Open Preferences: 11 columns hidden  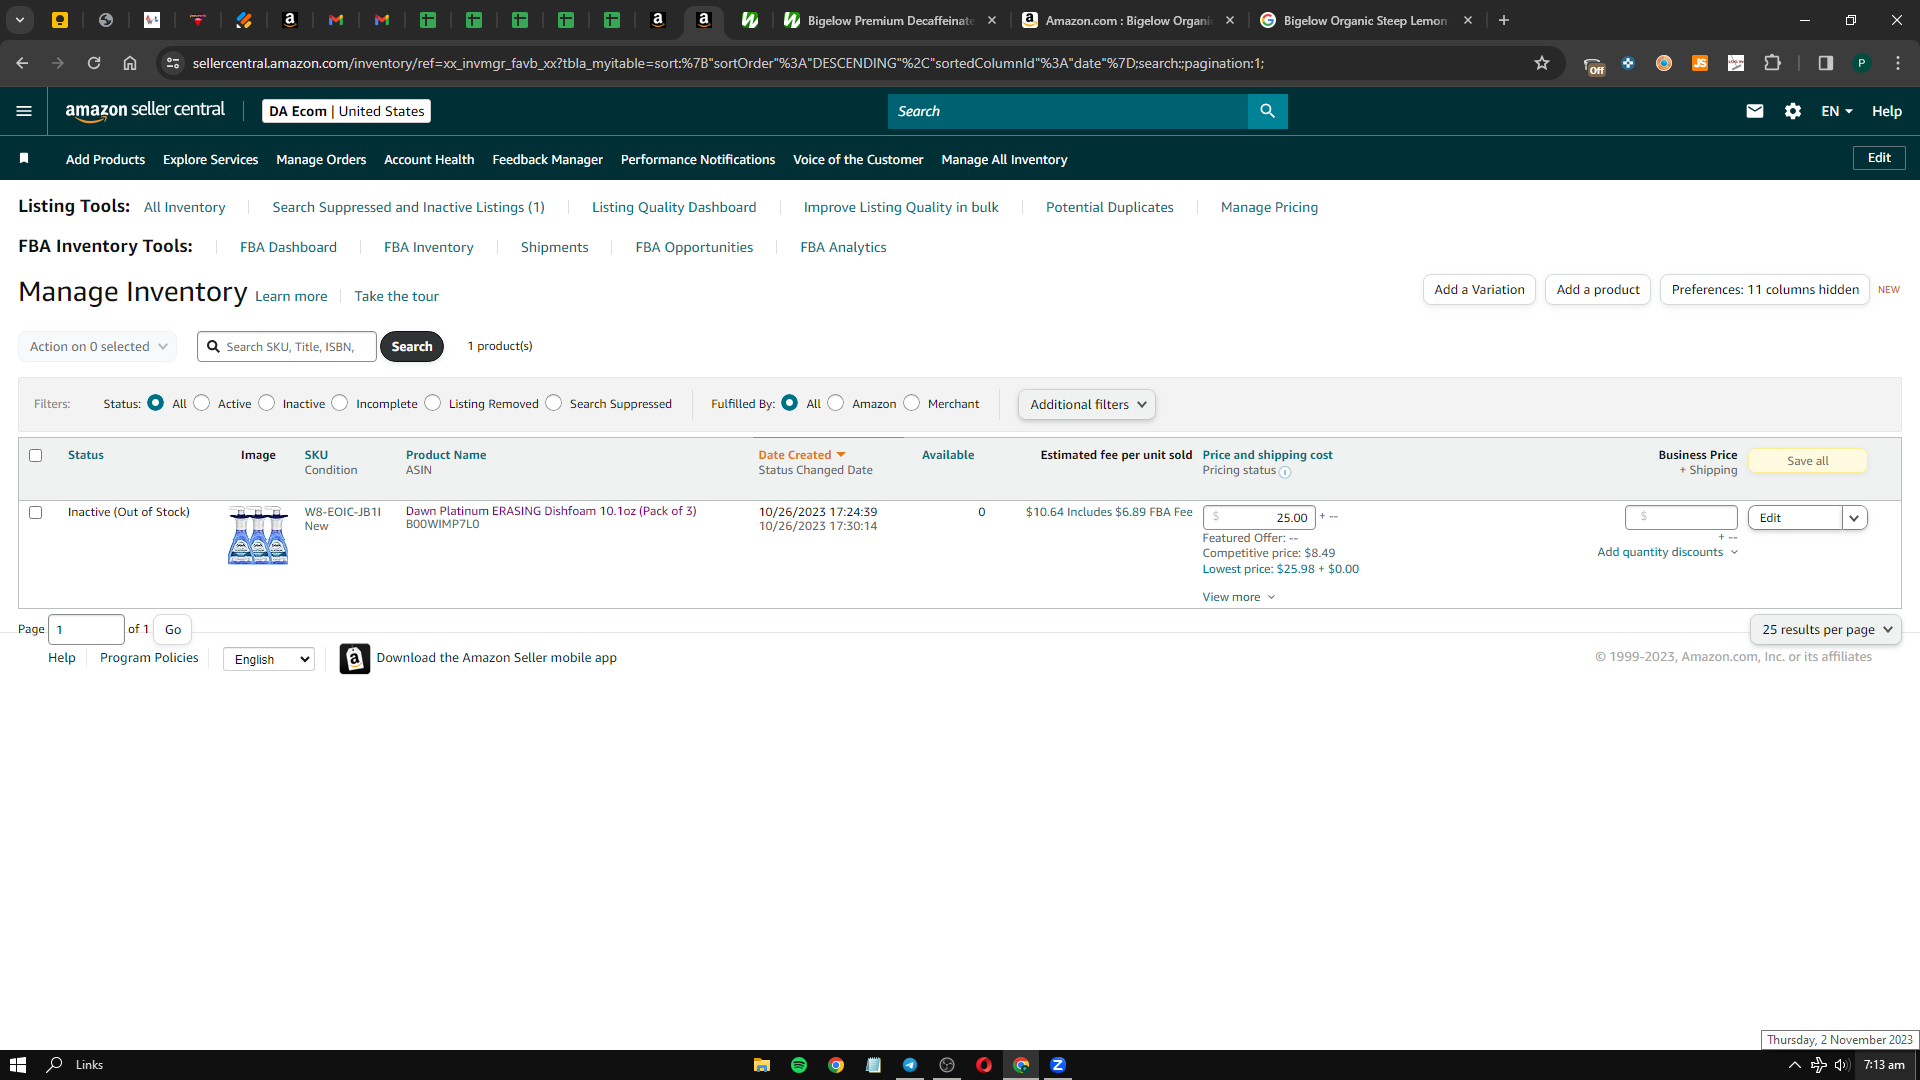coord(1765,290)
